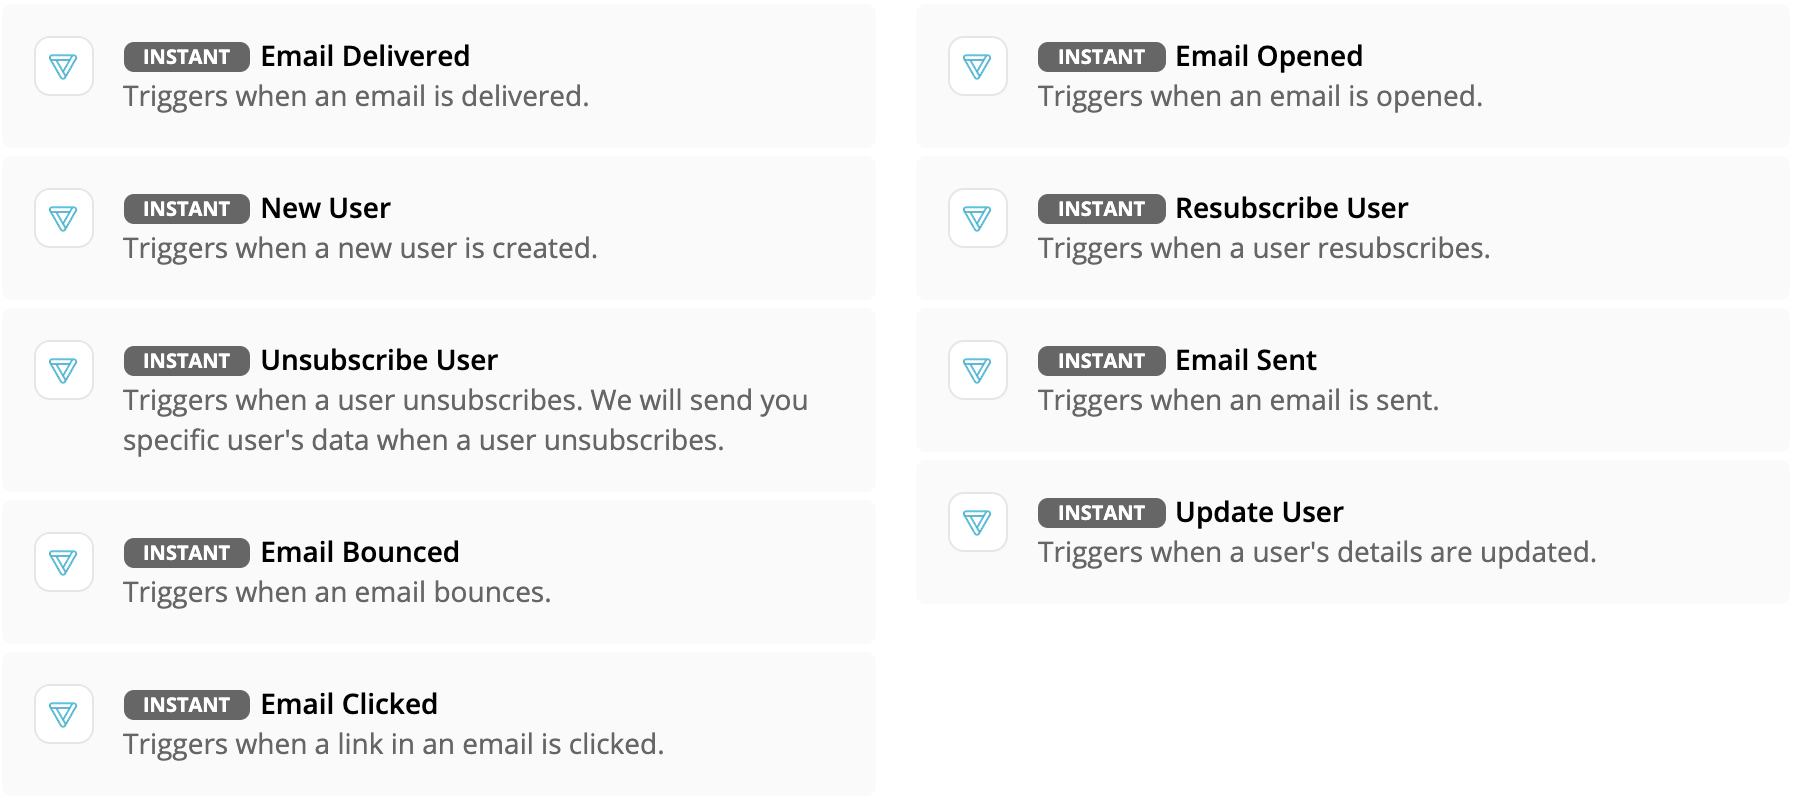Click the Update User description text
Image resolution: width=1800 pixels, height=802 pixels.
pos(1318,551)
